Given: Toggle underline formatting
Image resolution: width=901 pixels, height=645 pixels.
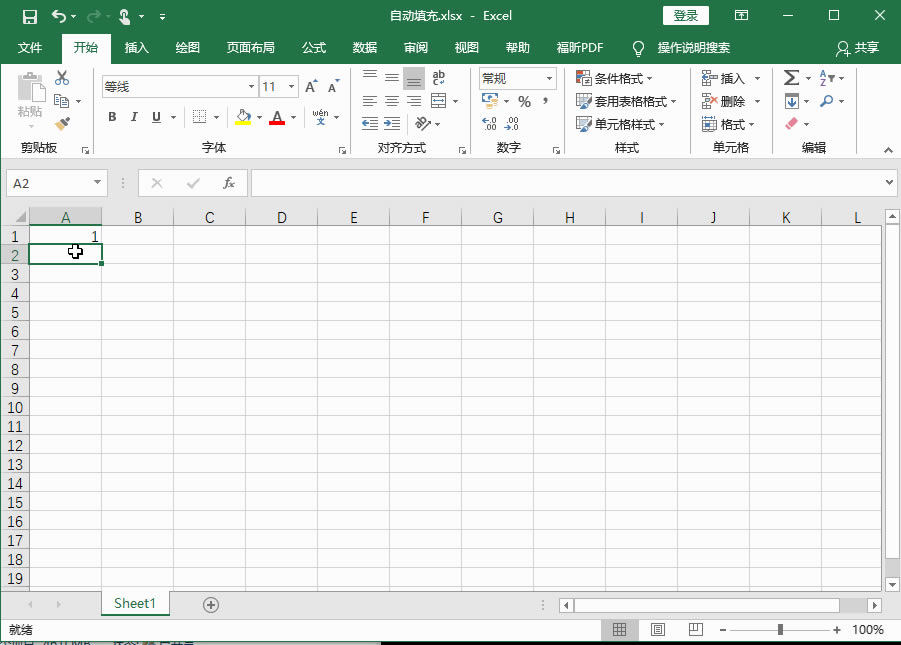Looking at the screenshot, I should 155,117.
